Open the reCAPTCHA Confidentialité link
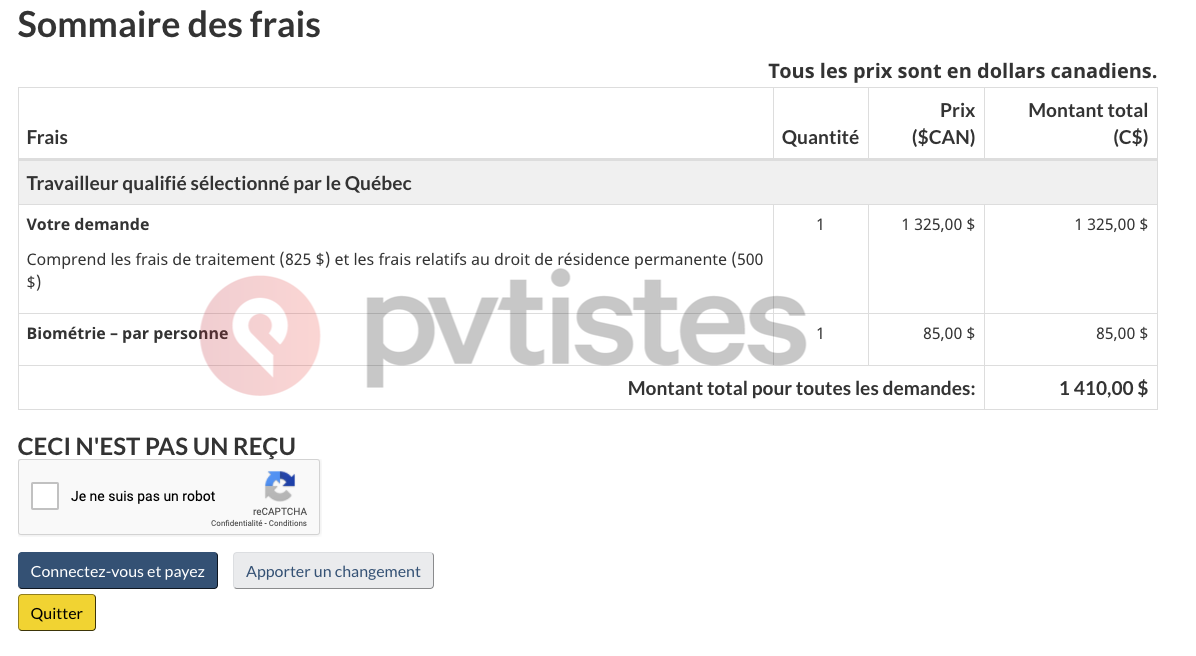This screenshot has width=1196, height=656. point(236,523)
